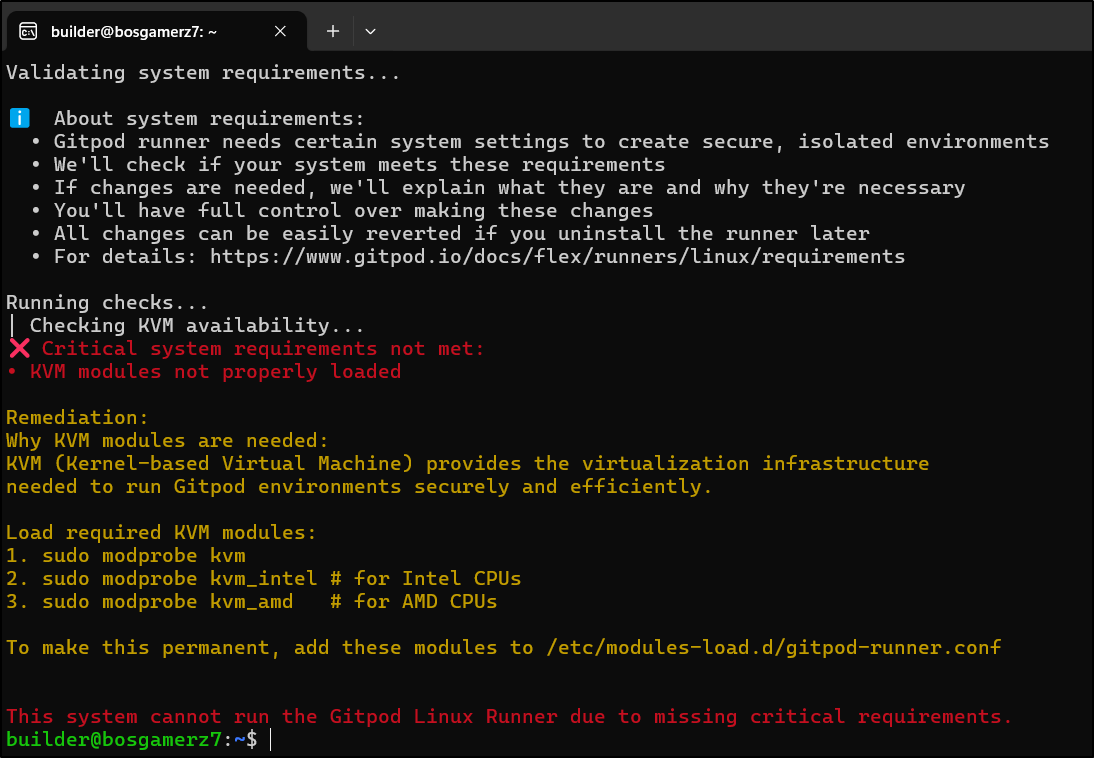1094x758 pixels.
Task: Click the terminal icon in the tab
Action: tap(28, 31)
